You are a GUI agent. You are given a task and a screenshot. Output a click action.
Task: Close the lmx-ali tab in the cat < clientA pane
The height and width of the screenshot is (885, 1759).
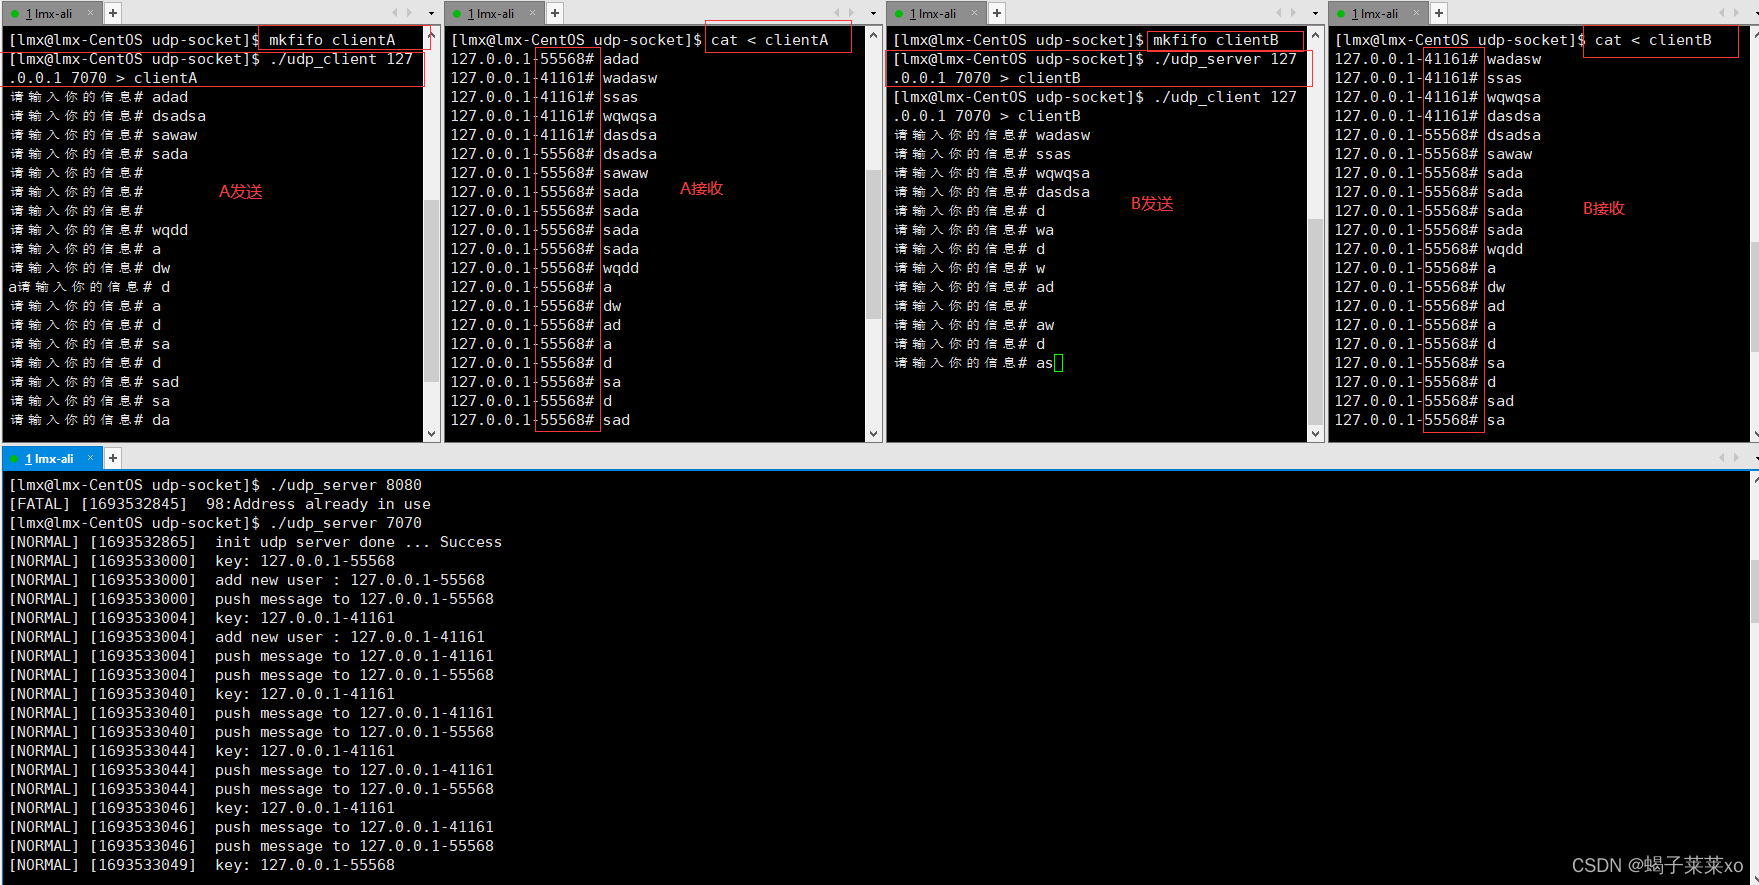[532, 13]
